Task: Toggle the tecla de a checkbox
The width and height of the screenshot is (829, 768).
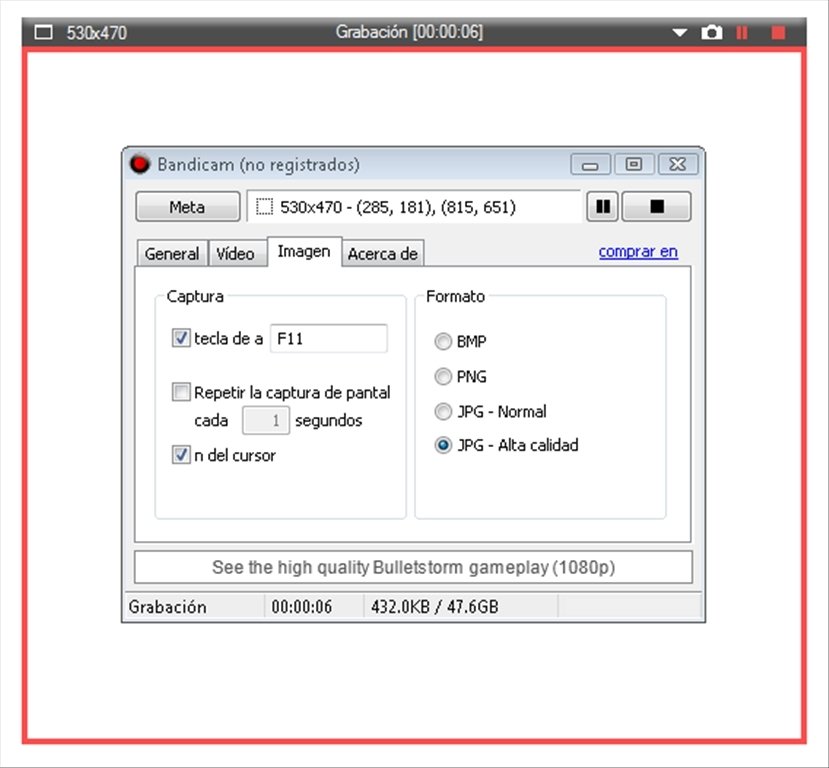Action: [181, 338]
